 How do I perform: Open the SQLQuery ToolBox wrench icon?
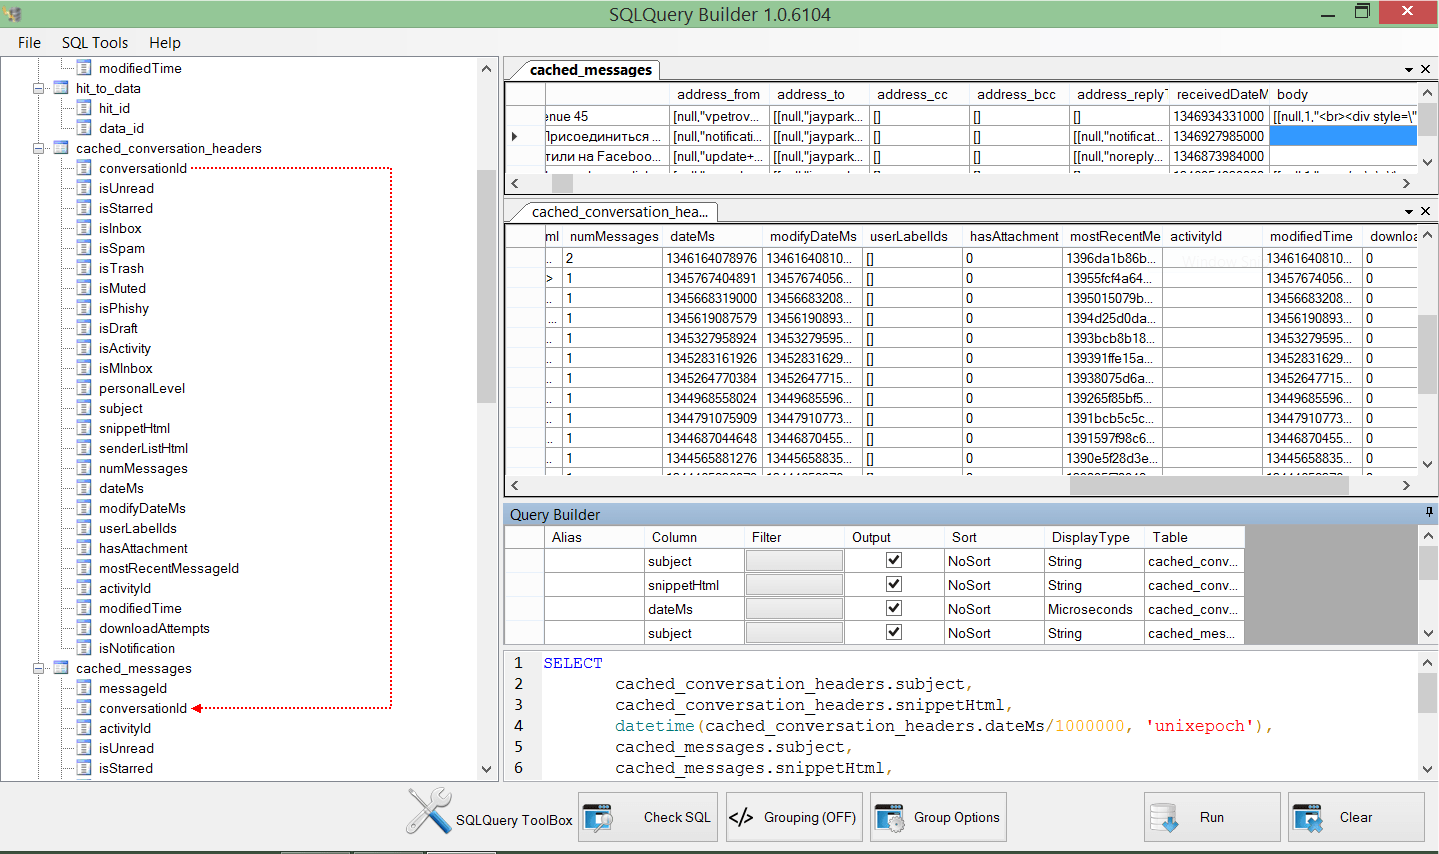coord(429,811)
